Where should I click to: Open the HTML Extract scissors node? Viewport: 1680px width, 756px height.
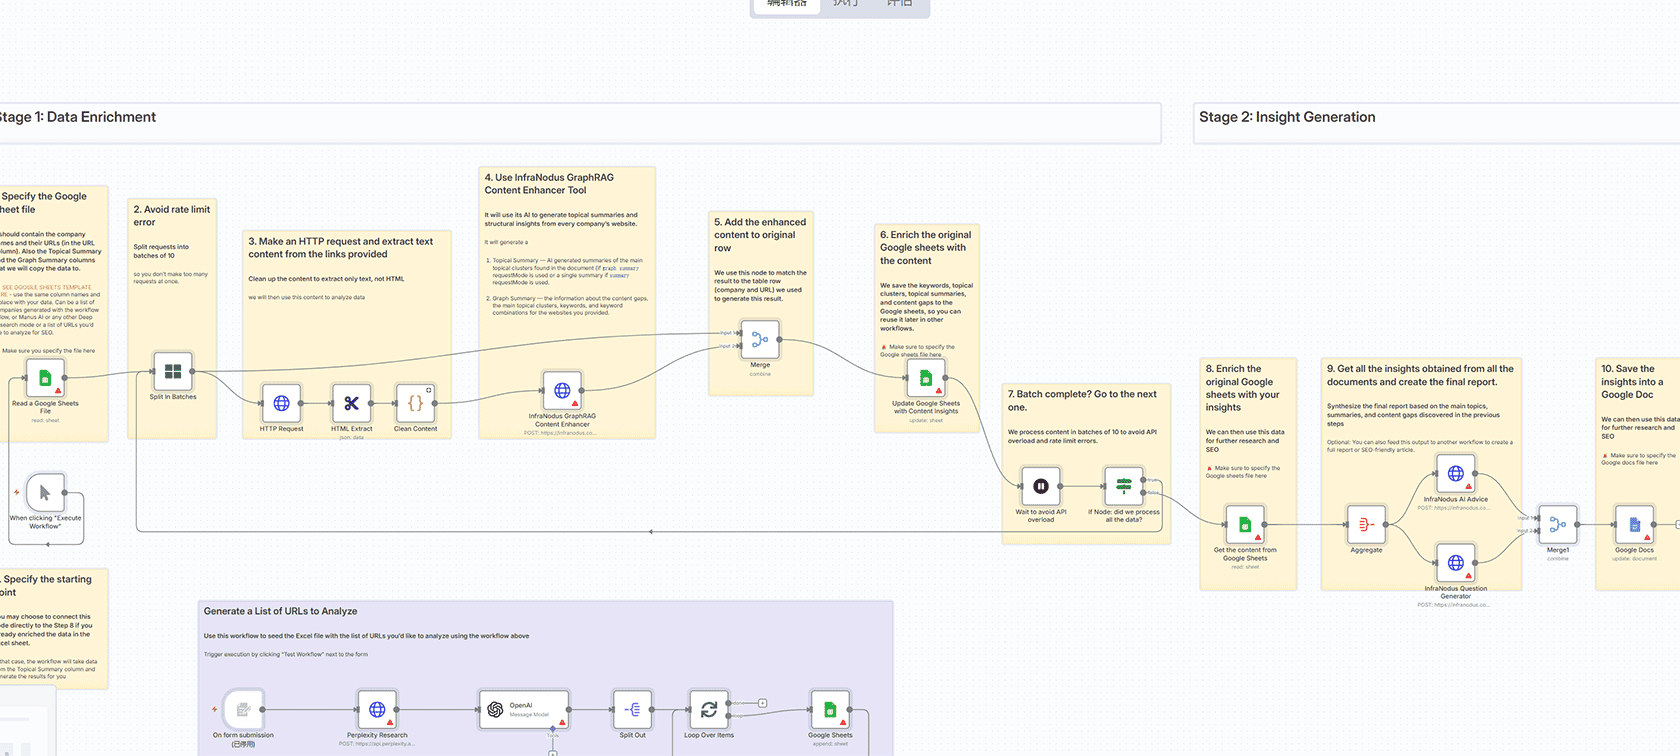click(x=351, y=403)
